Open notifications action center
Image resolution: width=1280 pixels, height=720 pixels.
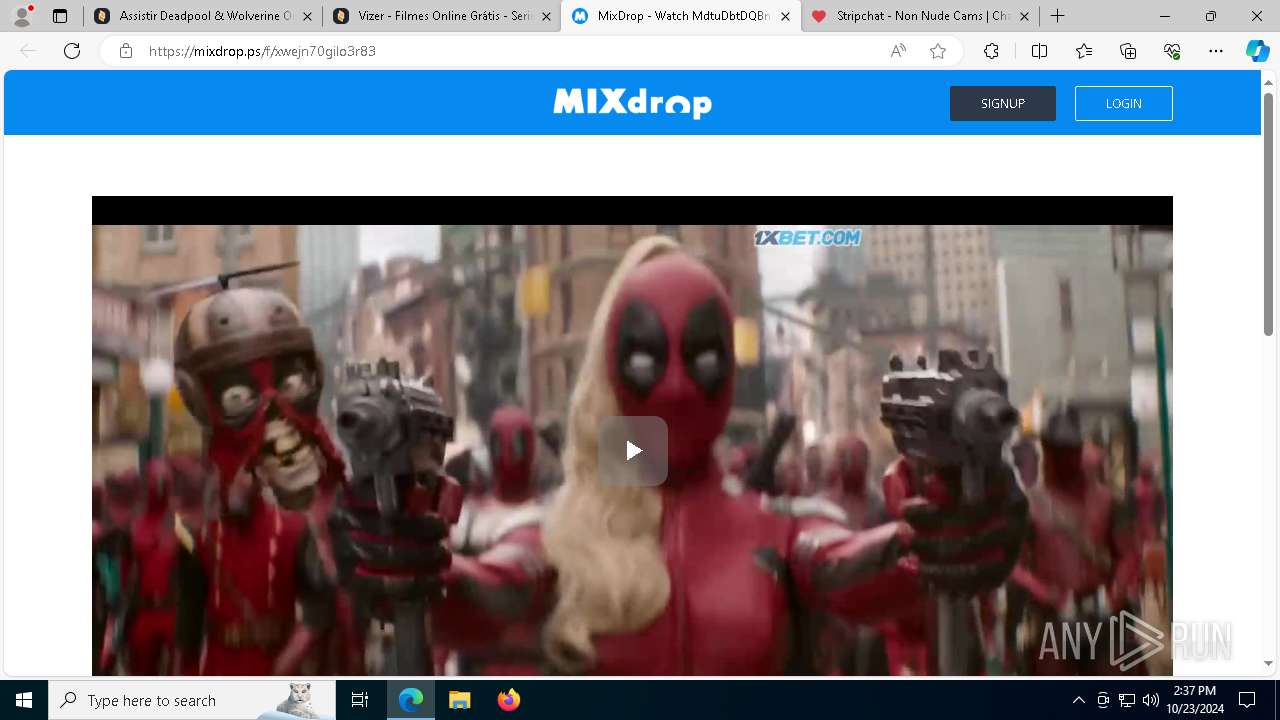point(1247,700)
